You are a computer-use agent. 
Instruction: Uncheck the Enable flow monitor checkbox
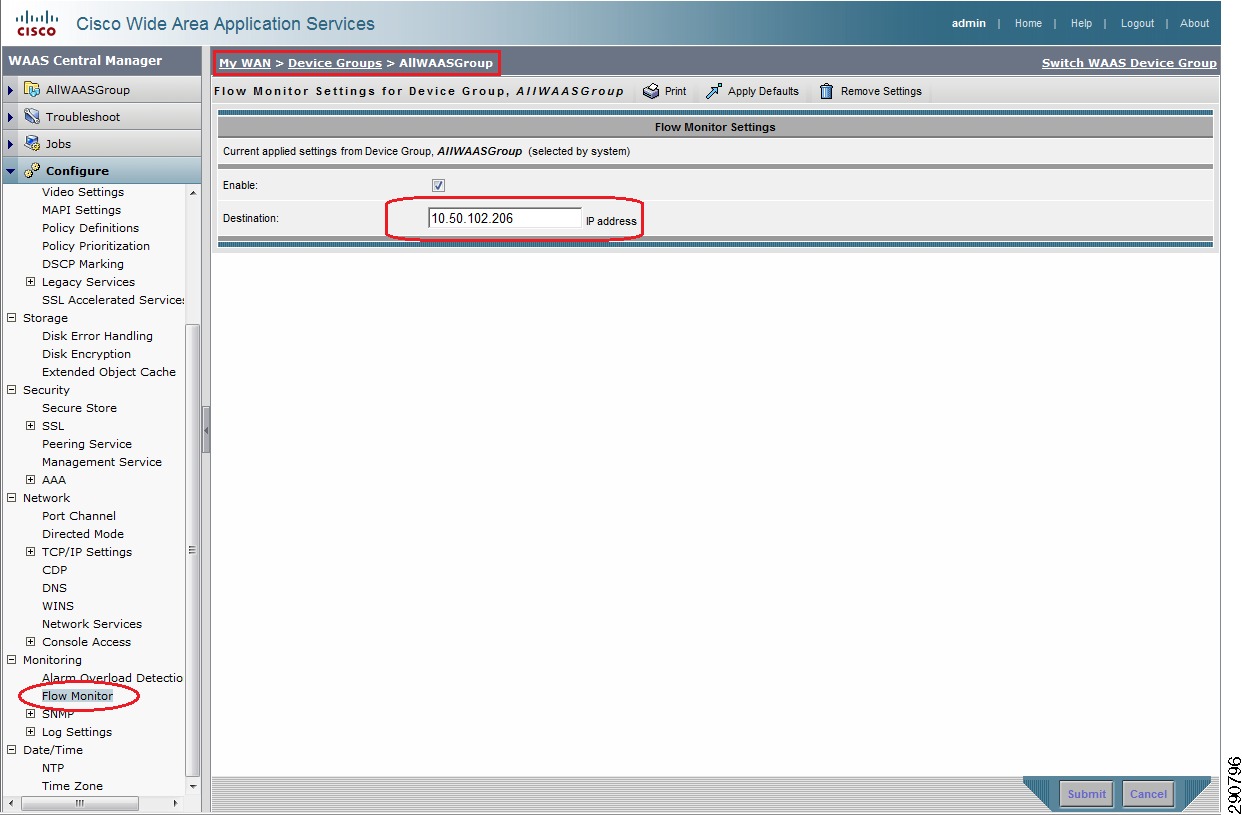(438, 186)
